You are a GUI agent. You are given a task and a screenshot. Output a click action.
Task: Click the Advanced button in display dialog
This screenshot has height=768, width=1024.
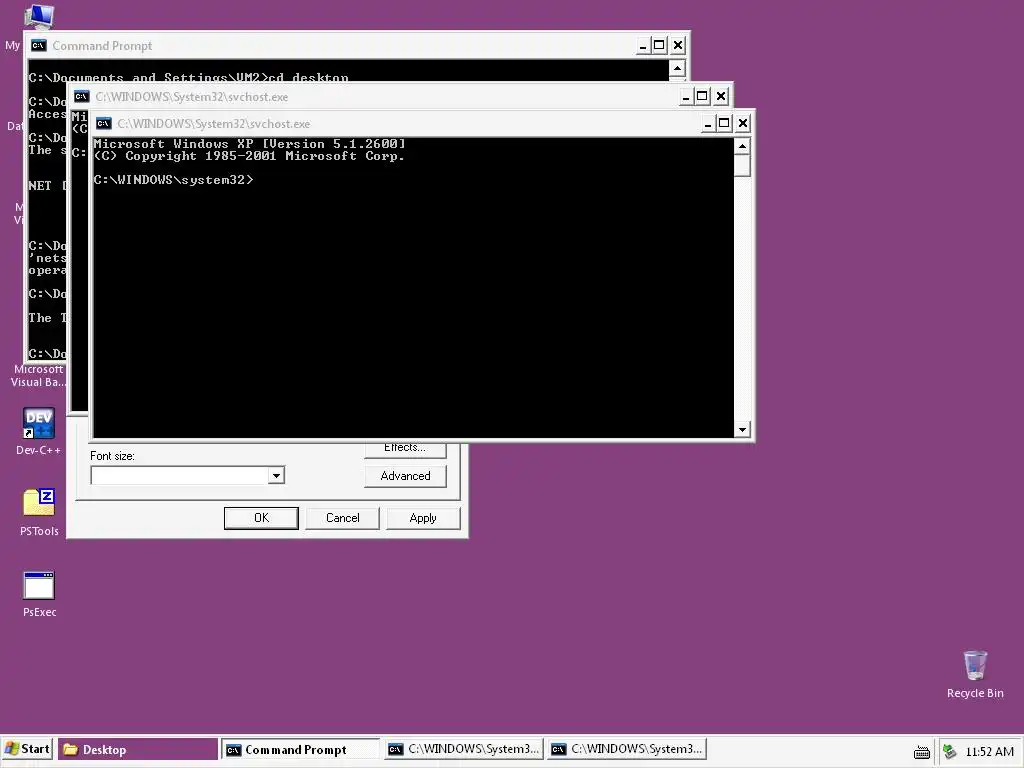[x=406, y=476]
